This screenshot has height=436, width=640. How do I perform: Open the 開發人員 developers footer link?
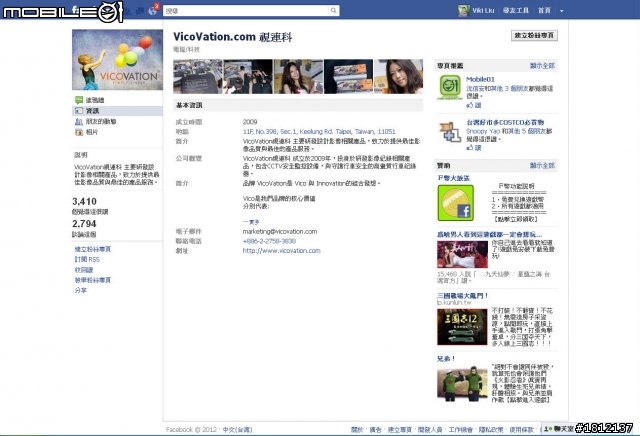pyautogui.click(x=430, y=429)
